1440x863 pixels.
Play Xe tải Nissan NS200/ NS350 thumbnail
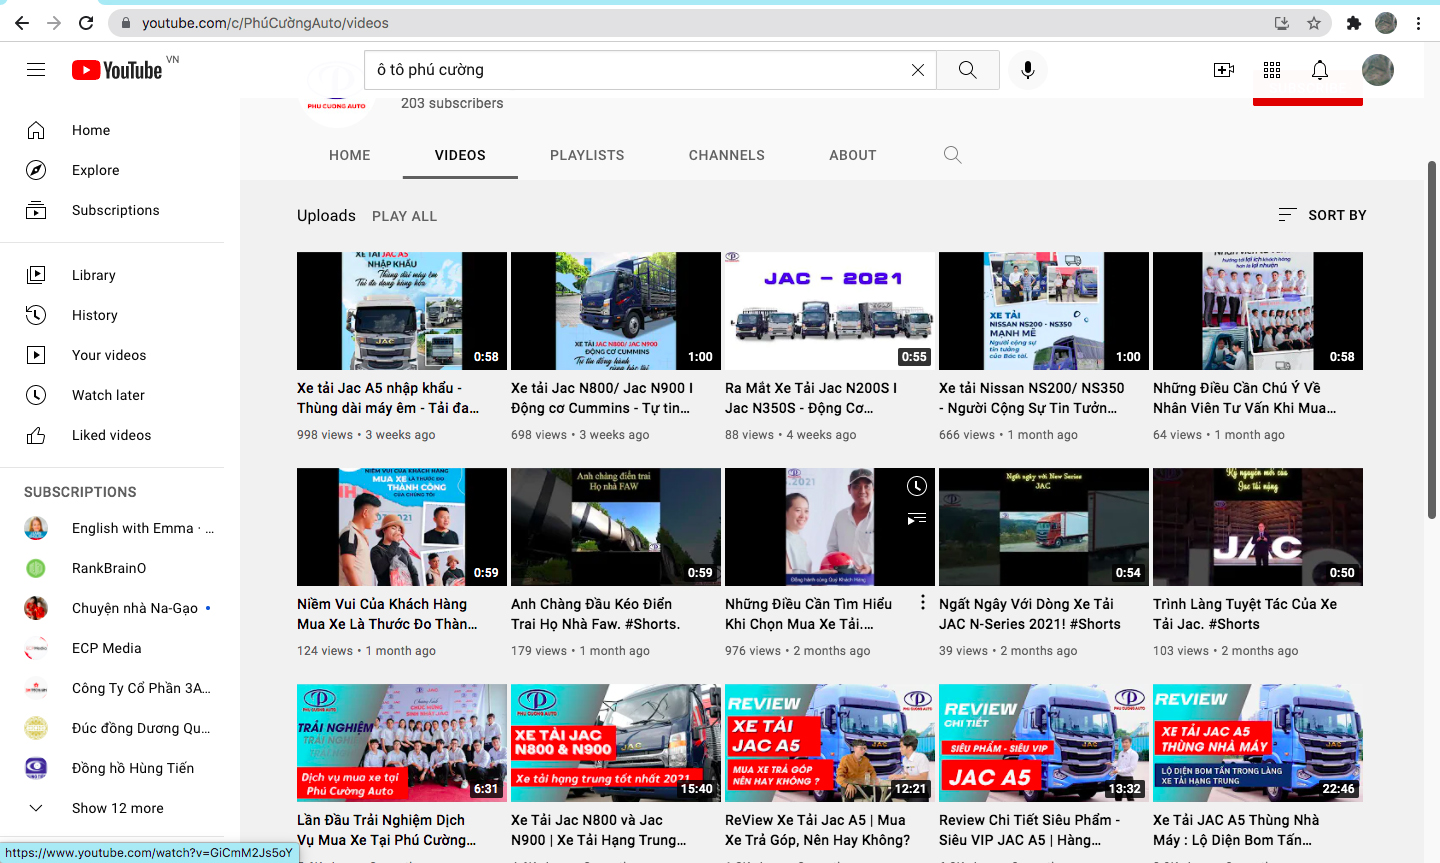1044,311
